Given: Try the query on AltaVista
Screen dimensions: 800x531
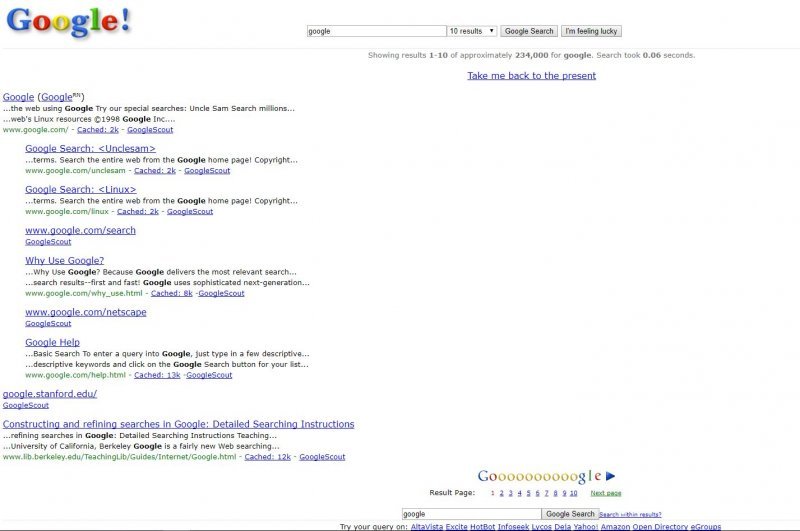Looking at the screenshot, I should point(427,527).
